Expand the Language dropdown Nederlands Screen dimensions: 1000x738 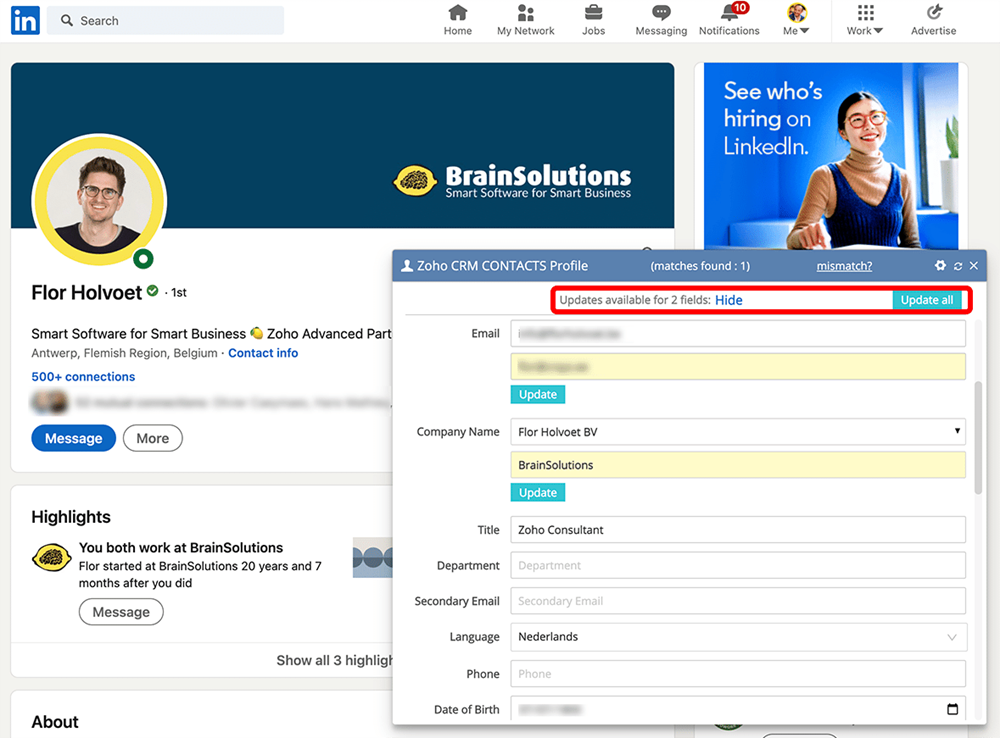coord(738,637)
